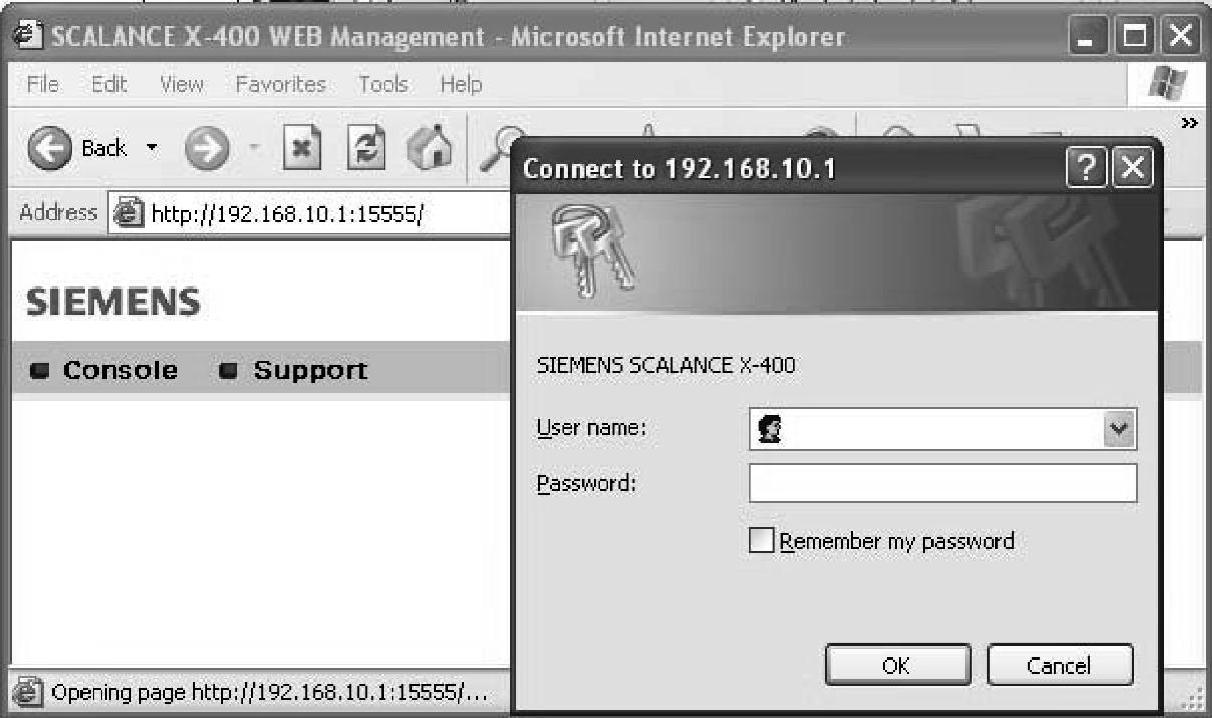
Task: Click the status bar page icon
Action: coord(29,693)
